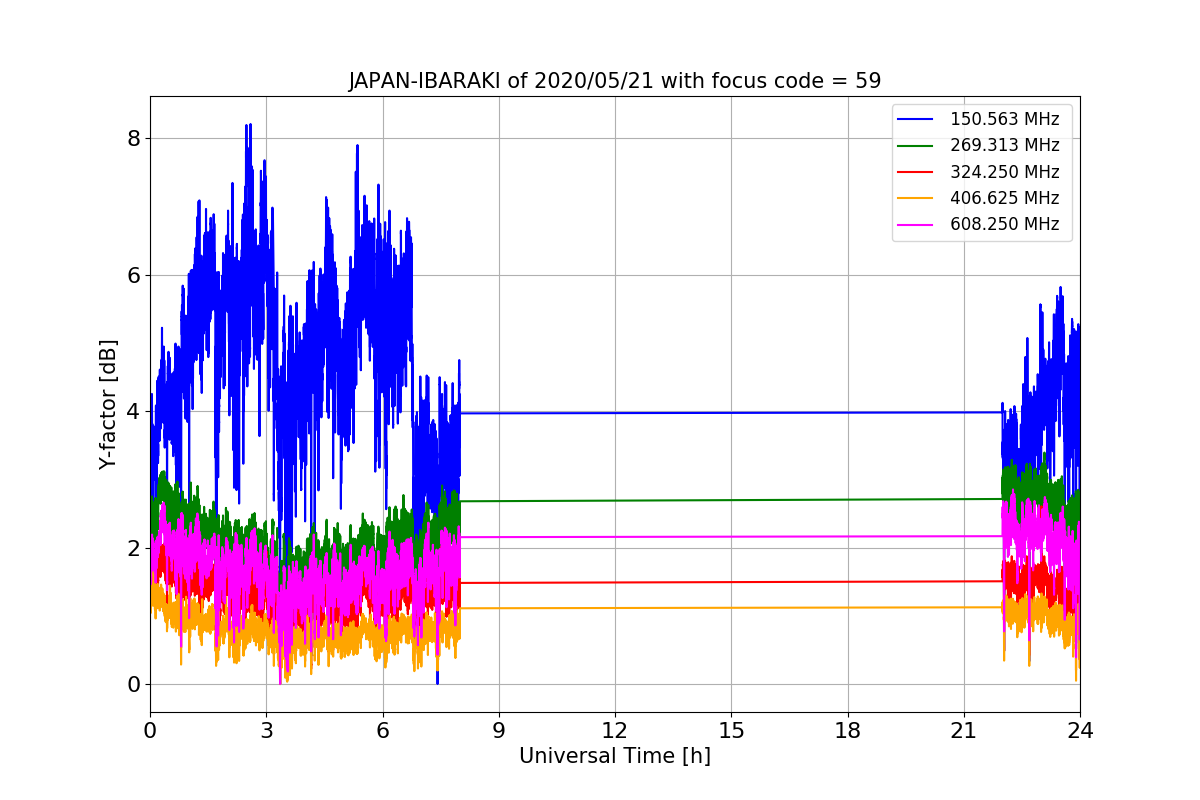
Task: Click x-axis tick label 9
Action: (x=499, y=730)
